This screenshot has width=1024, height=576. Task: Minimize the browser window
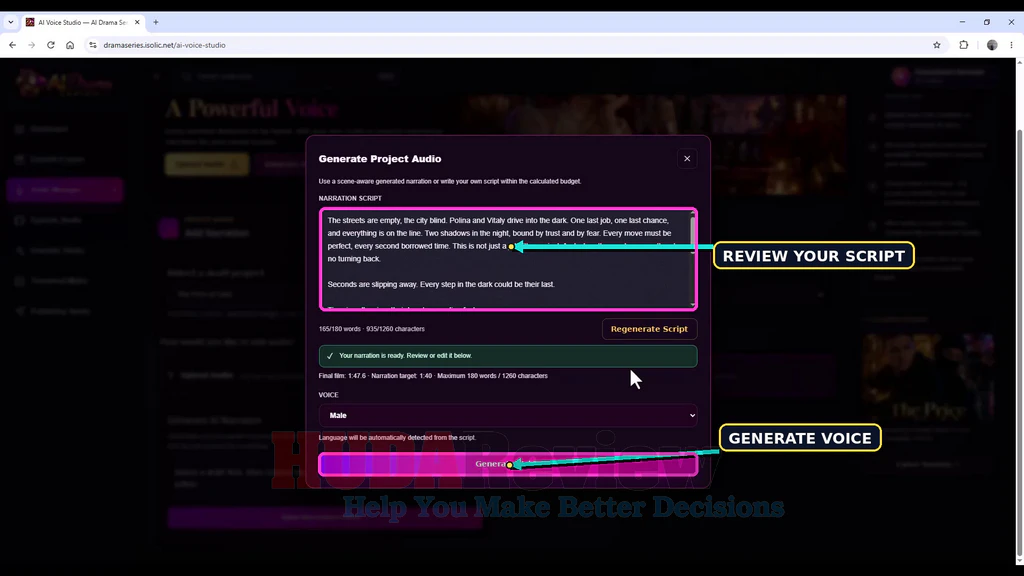962,22
